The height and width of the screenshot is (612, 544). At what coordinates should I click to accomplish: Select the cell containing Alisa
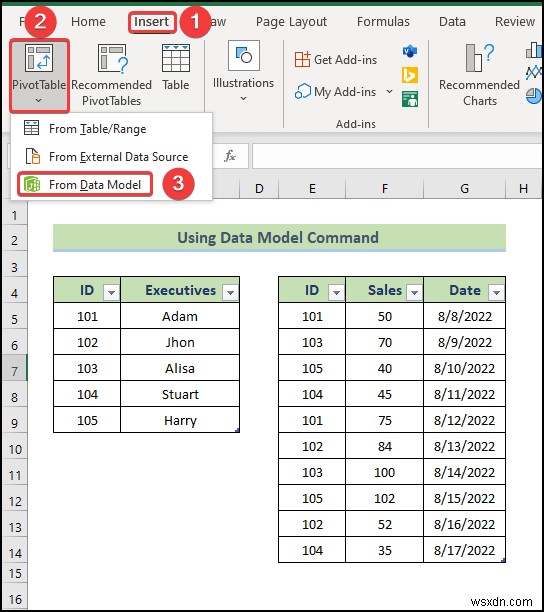pos(180,368)
